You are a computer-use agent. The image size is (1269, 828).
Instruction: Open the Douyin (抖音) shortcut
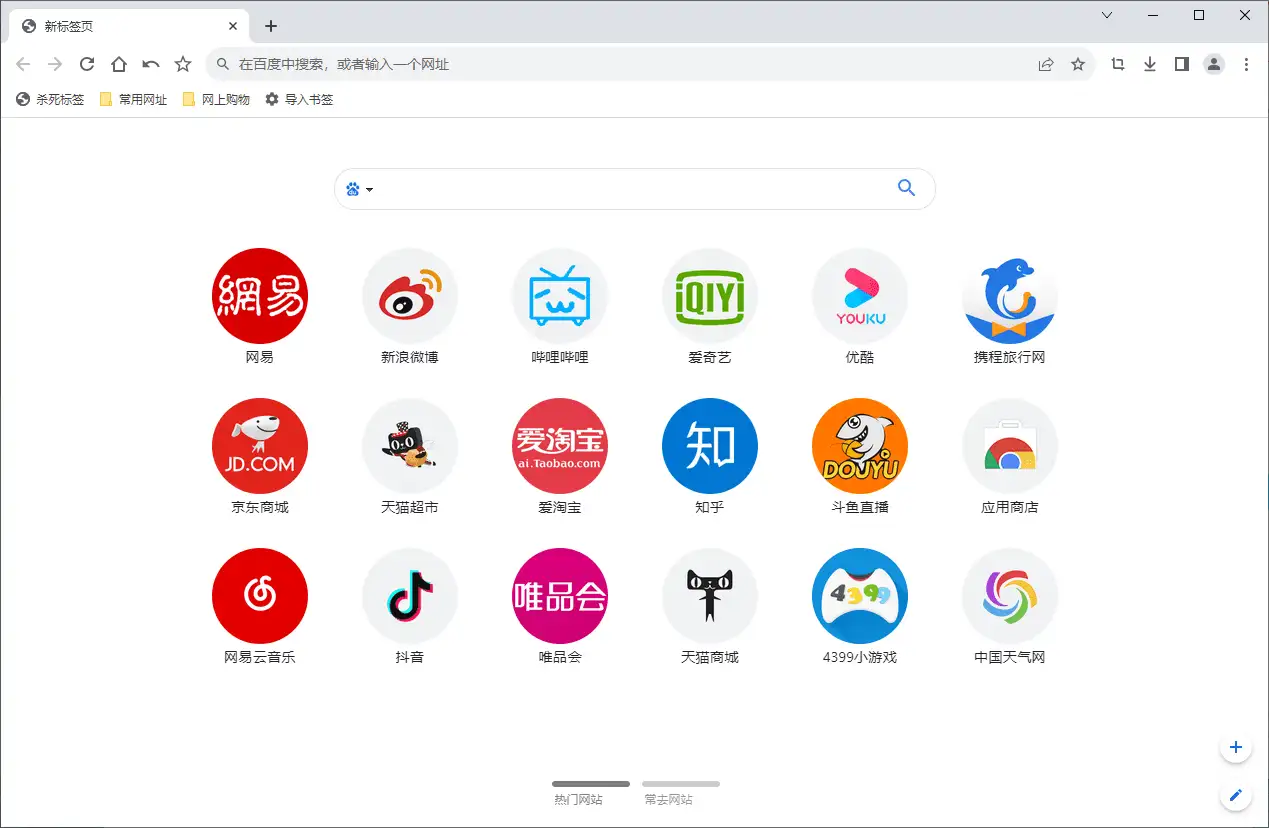410,596
